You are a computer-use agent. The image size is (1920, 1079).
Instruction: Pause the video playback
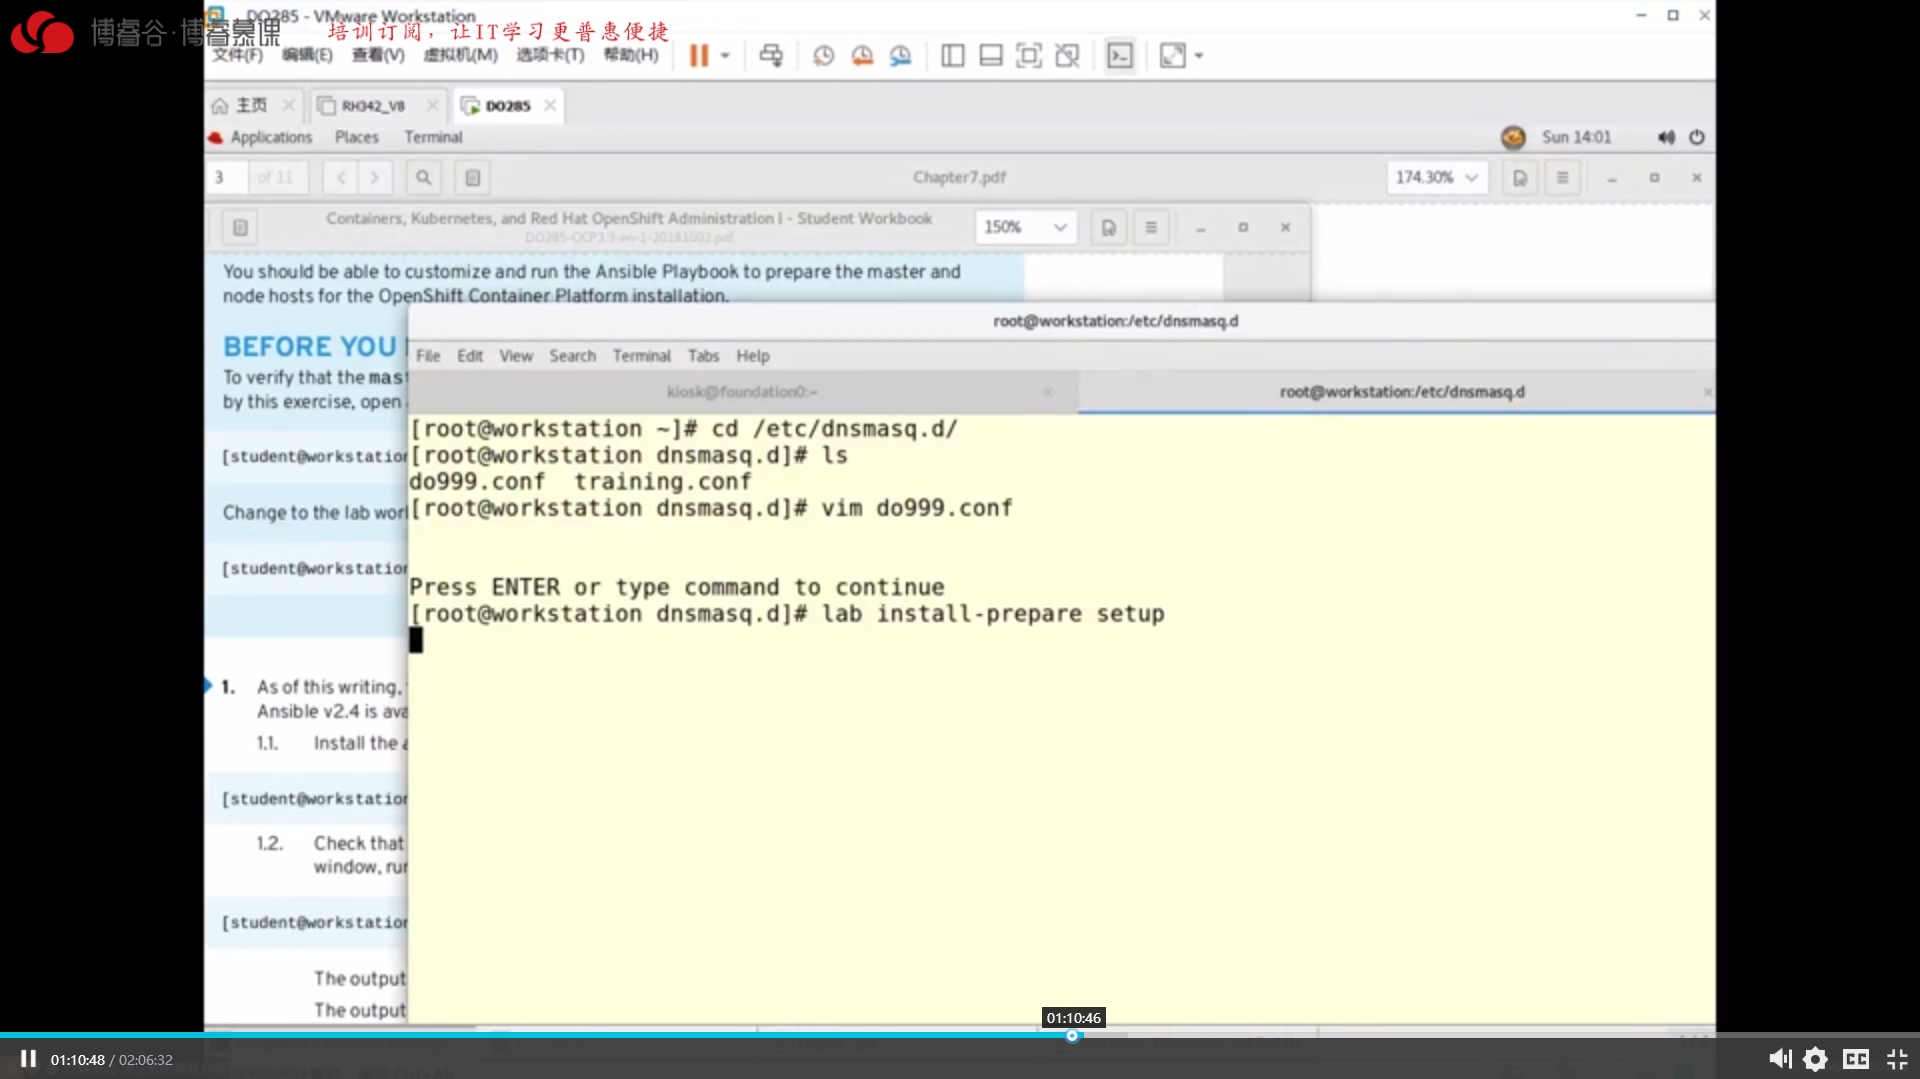pyautogui.click(x=28, y=1059)
